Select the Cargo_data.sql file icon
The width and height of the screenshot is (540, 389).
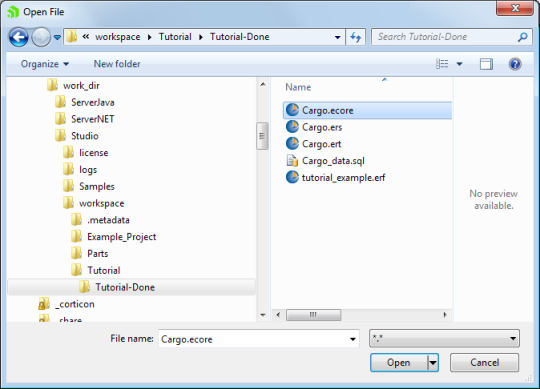point(292,160)
